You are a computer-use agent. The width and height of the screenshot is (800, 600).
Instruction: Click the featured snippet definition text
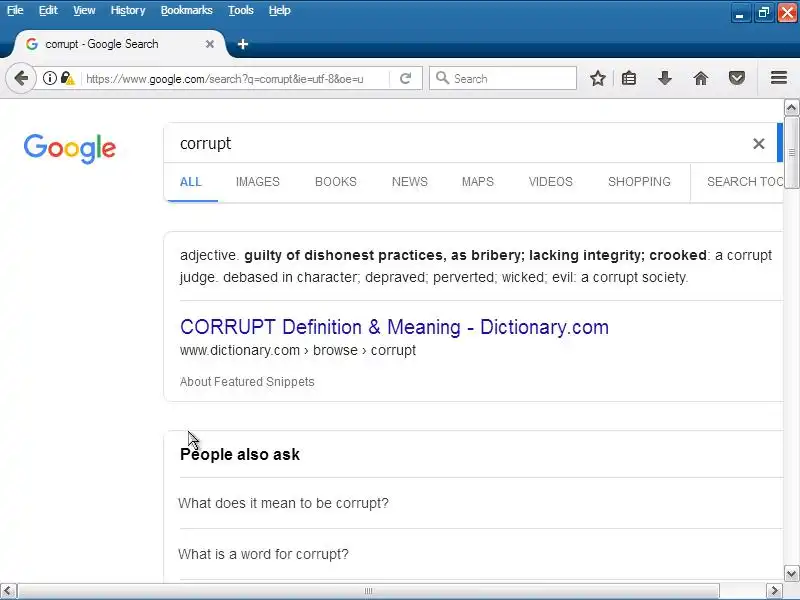click(x=476, y=266)
